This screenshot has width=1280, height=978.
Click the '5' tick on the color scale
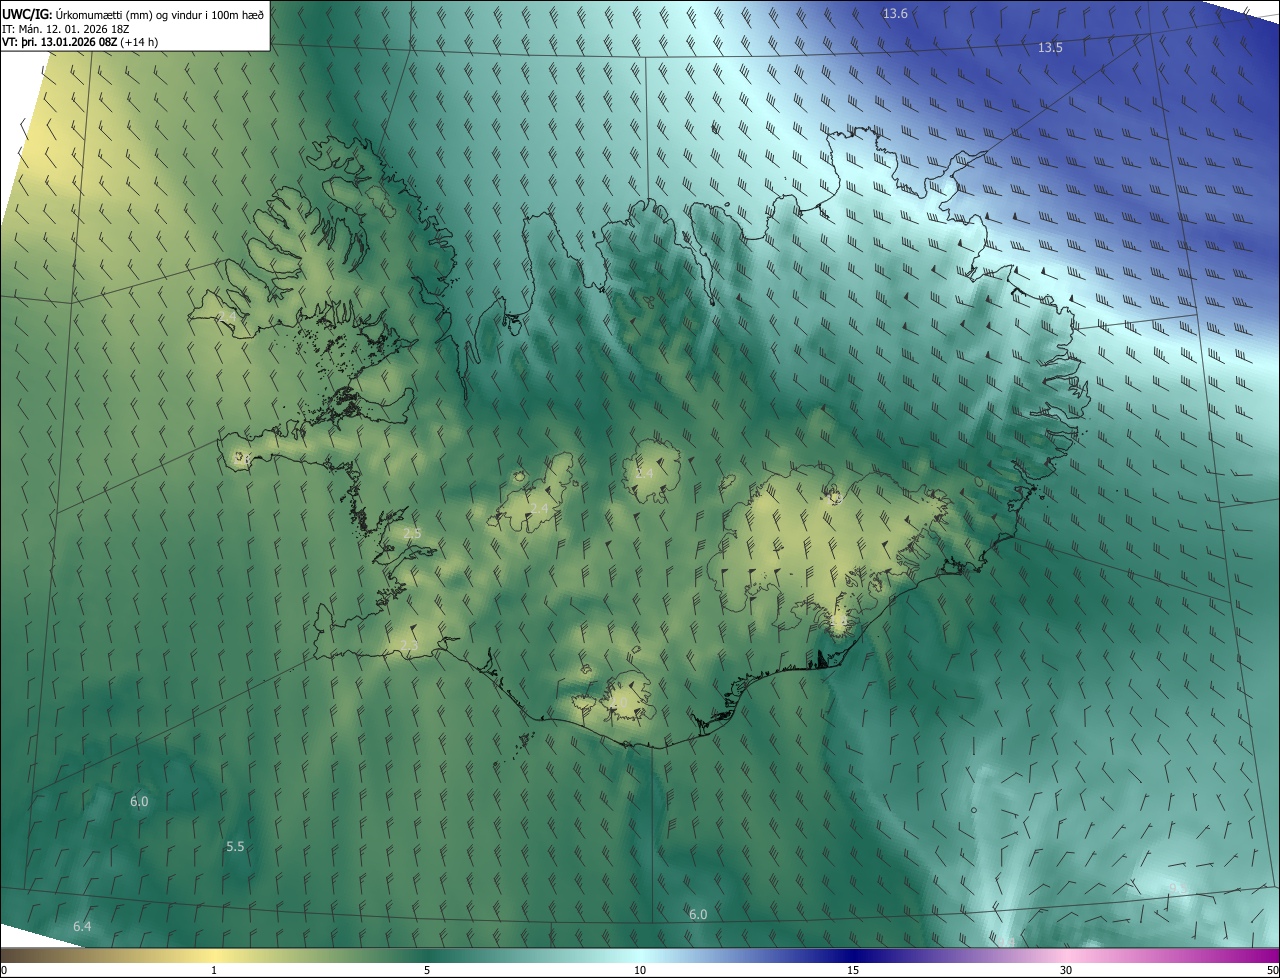click(x=427, y=970)
